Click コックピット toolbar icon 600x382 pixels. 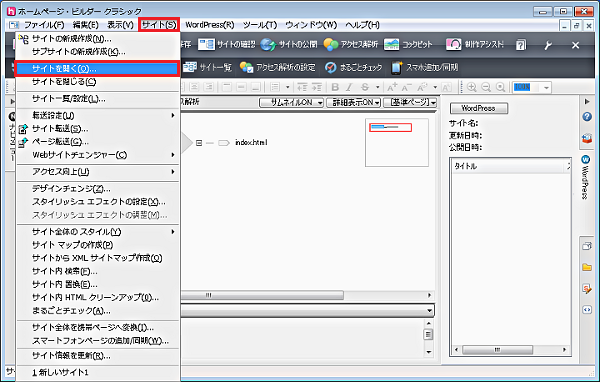click(x=408, y=45)
